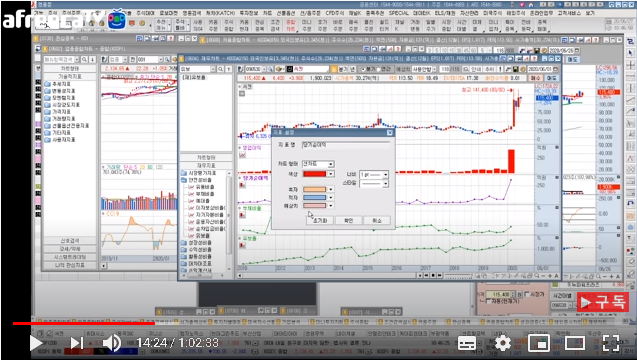This screenshot has height=360, width=637.
Task: Click the 재무지표 header above the ratio tree
Action: pos(206,165)
